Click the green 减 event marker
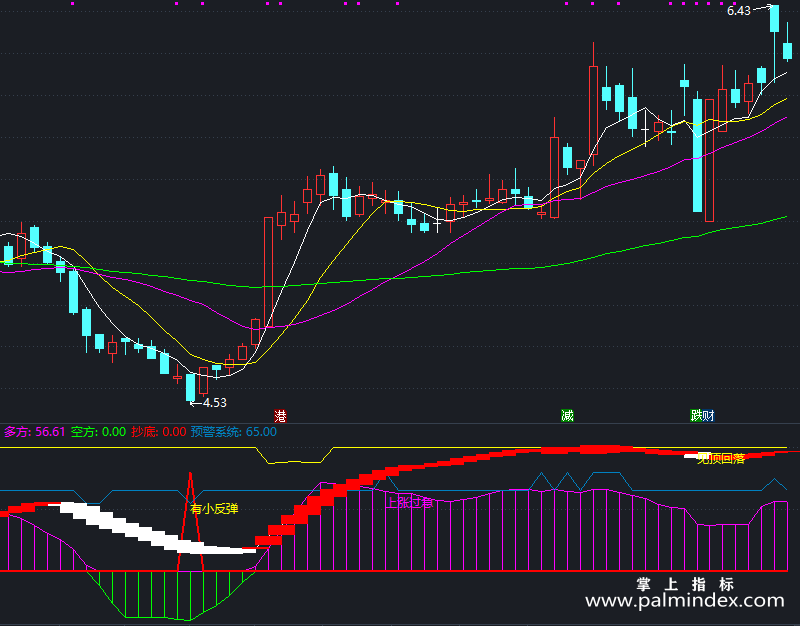The image size is (800, 626). pos(567,416)
